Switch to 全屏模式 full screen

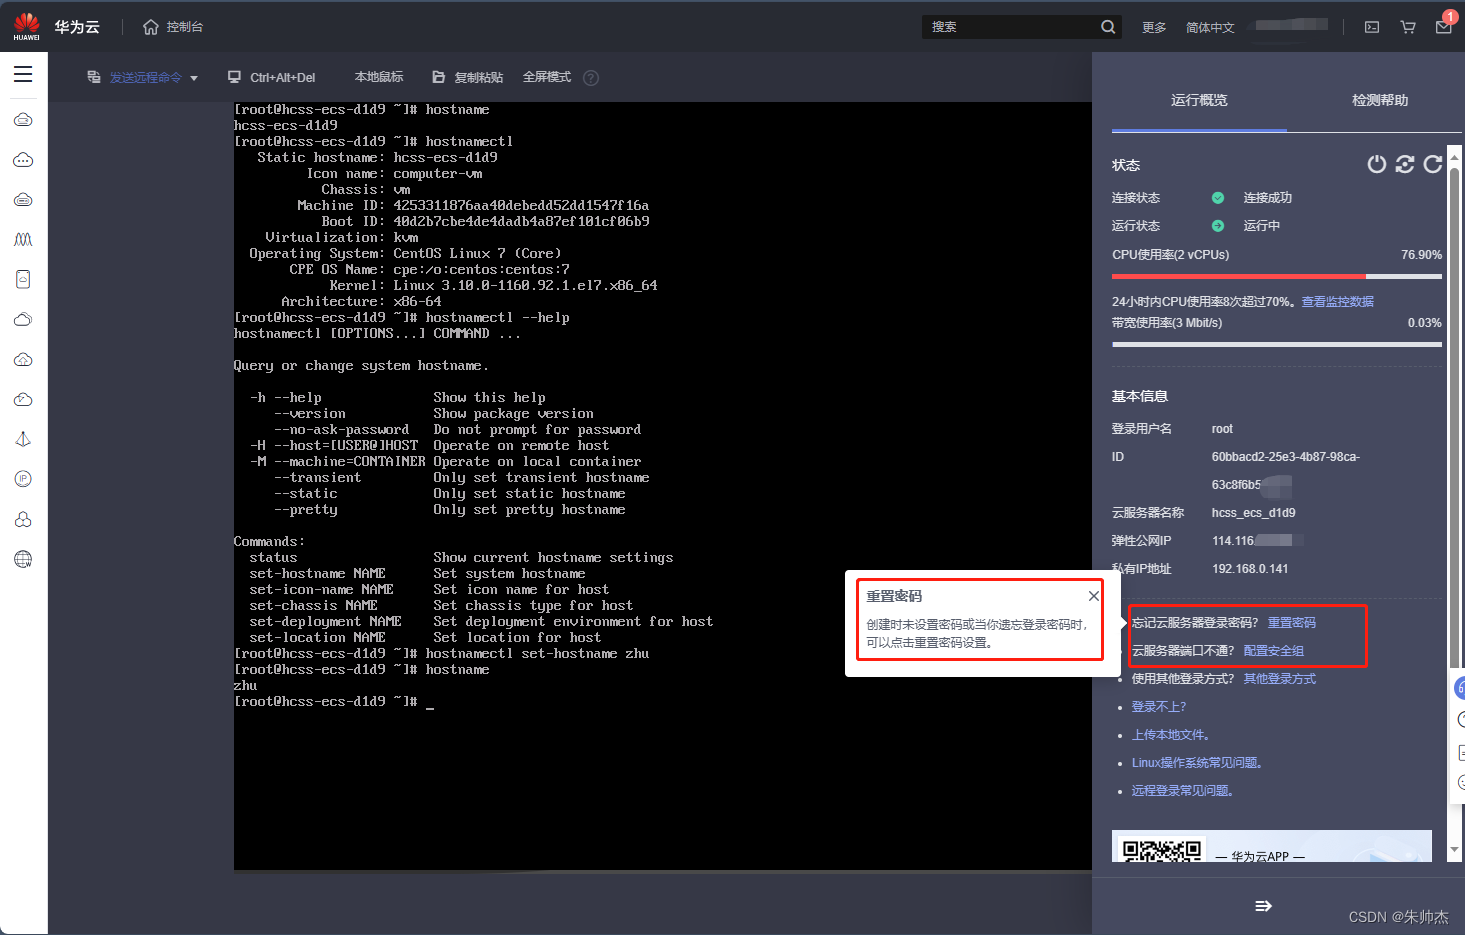547,77
